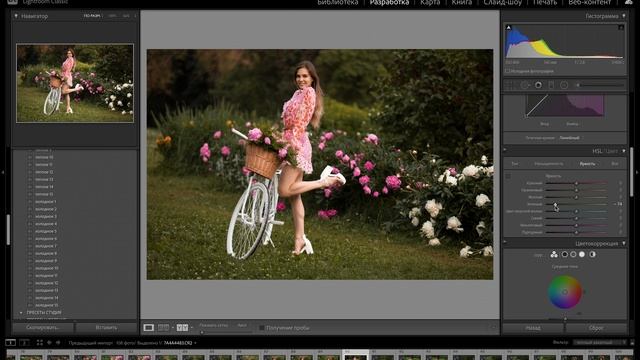The height and width of the screenshot is (360, 640).
Task: Select the Crop overlay tool
Action: [509, 85]
